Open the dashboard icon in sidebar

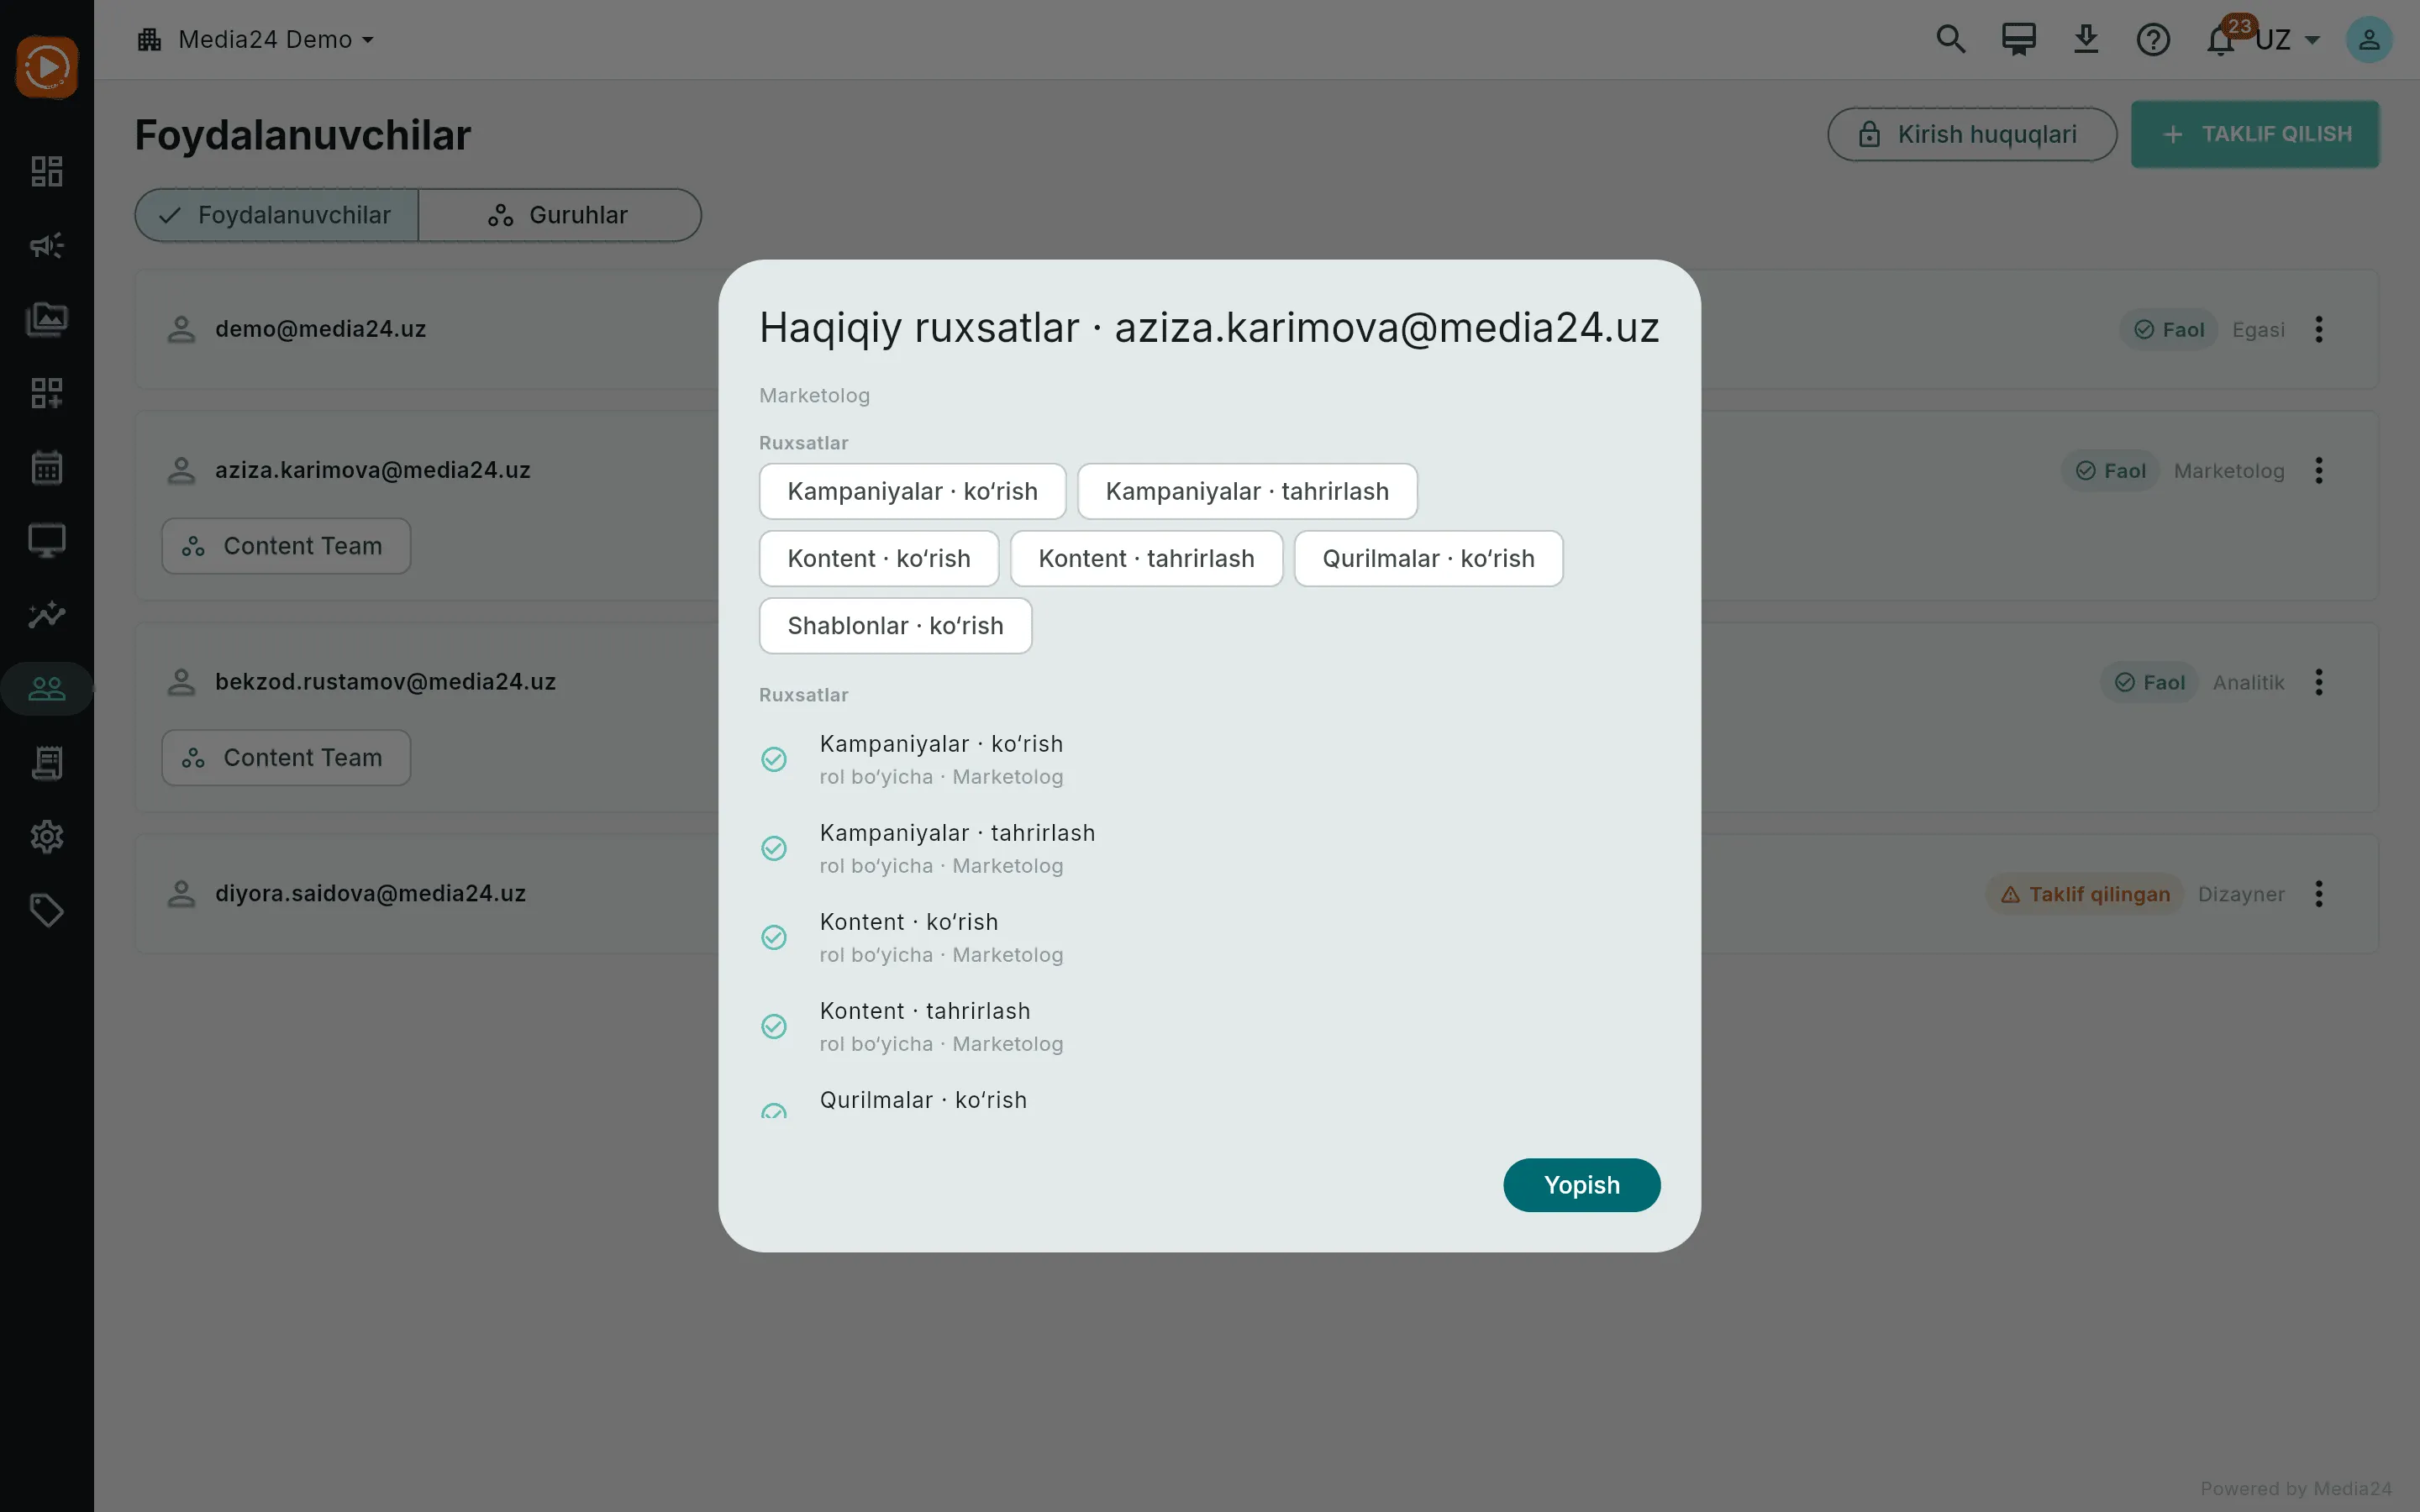click(x=47, y=171)
